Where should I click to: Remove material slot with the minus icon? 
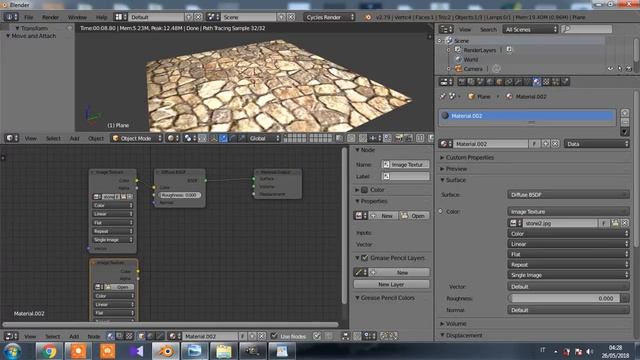[x=624, y=122]
